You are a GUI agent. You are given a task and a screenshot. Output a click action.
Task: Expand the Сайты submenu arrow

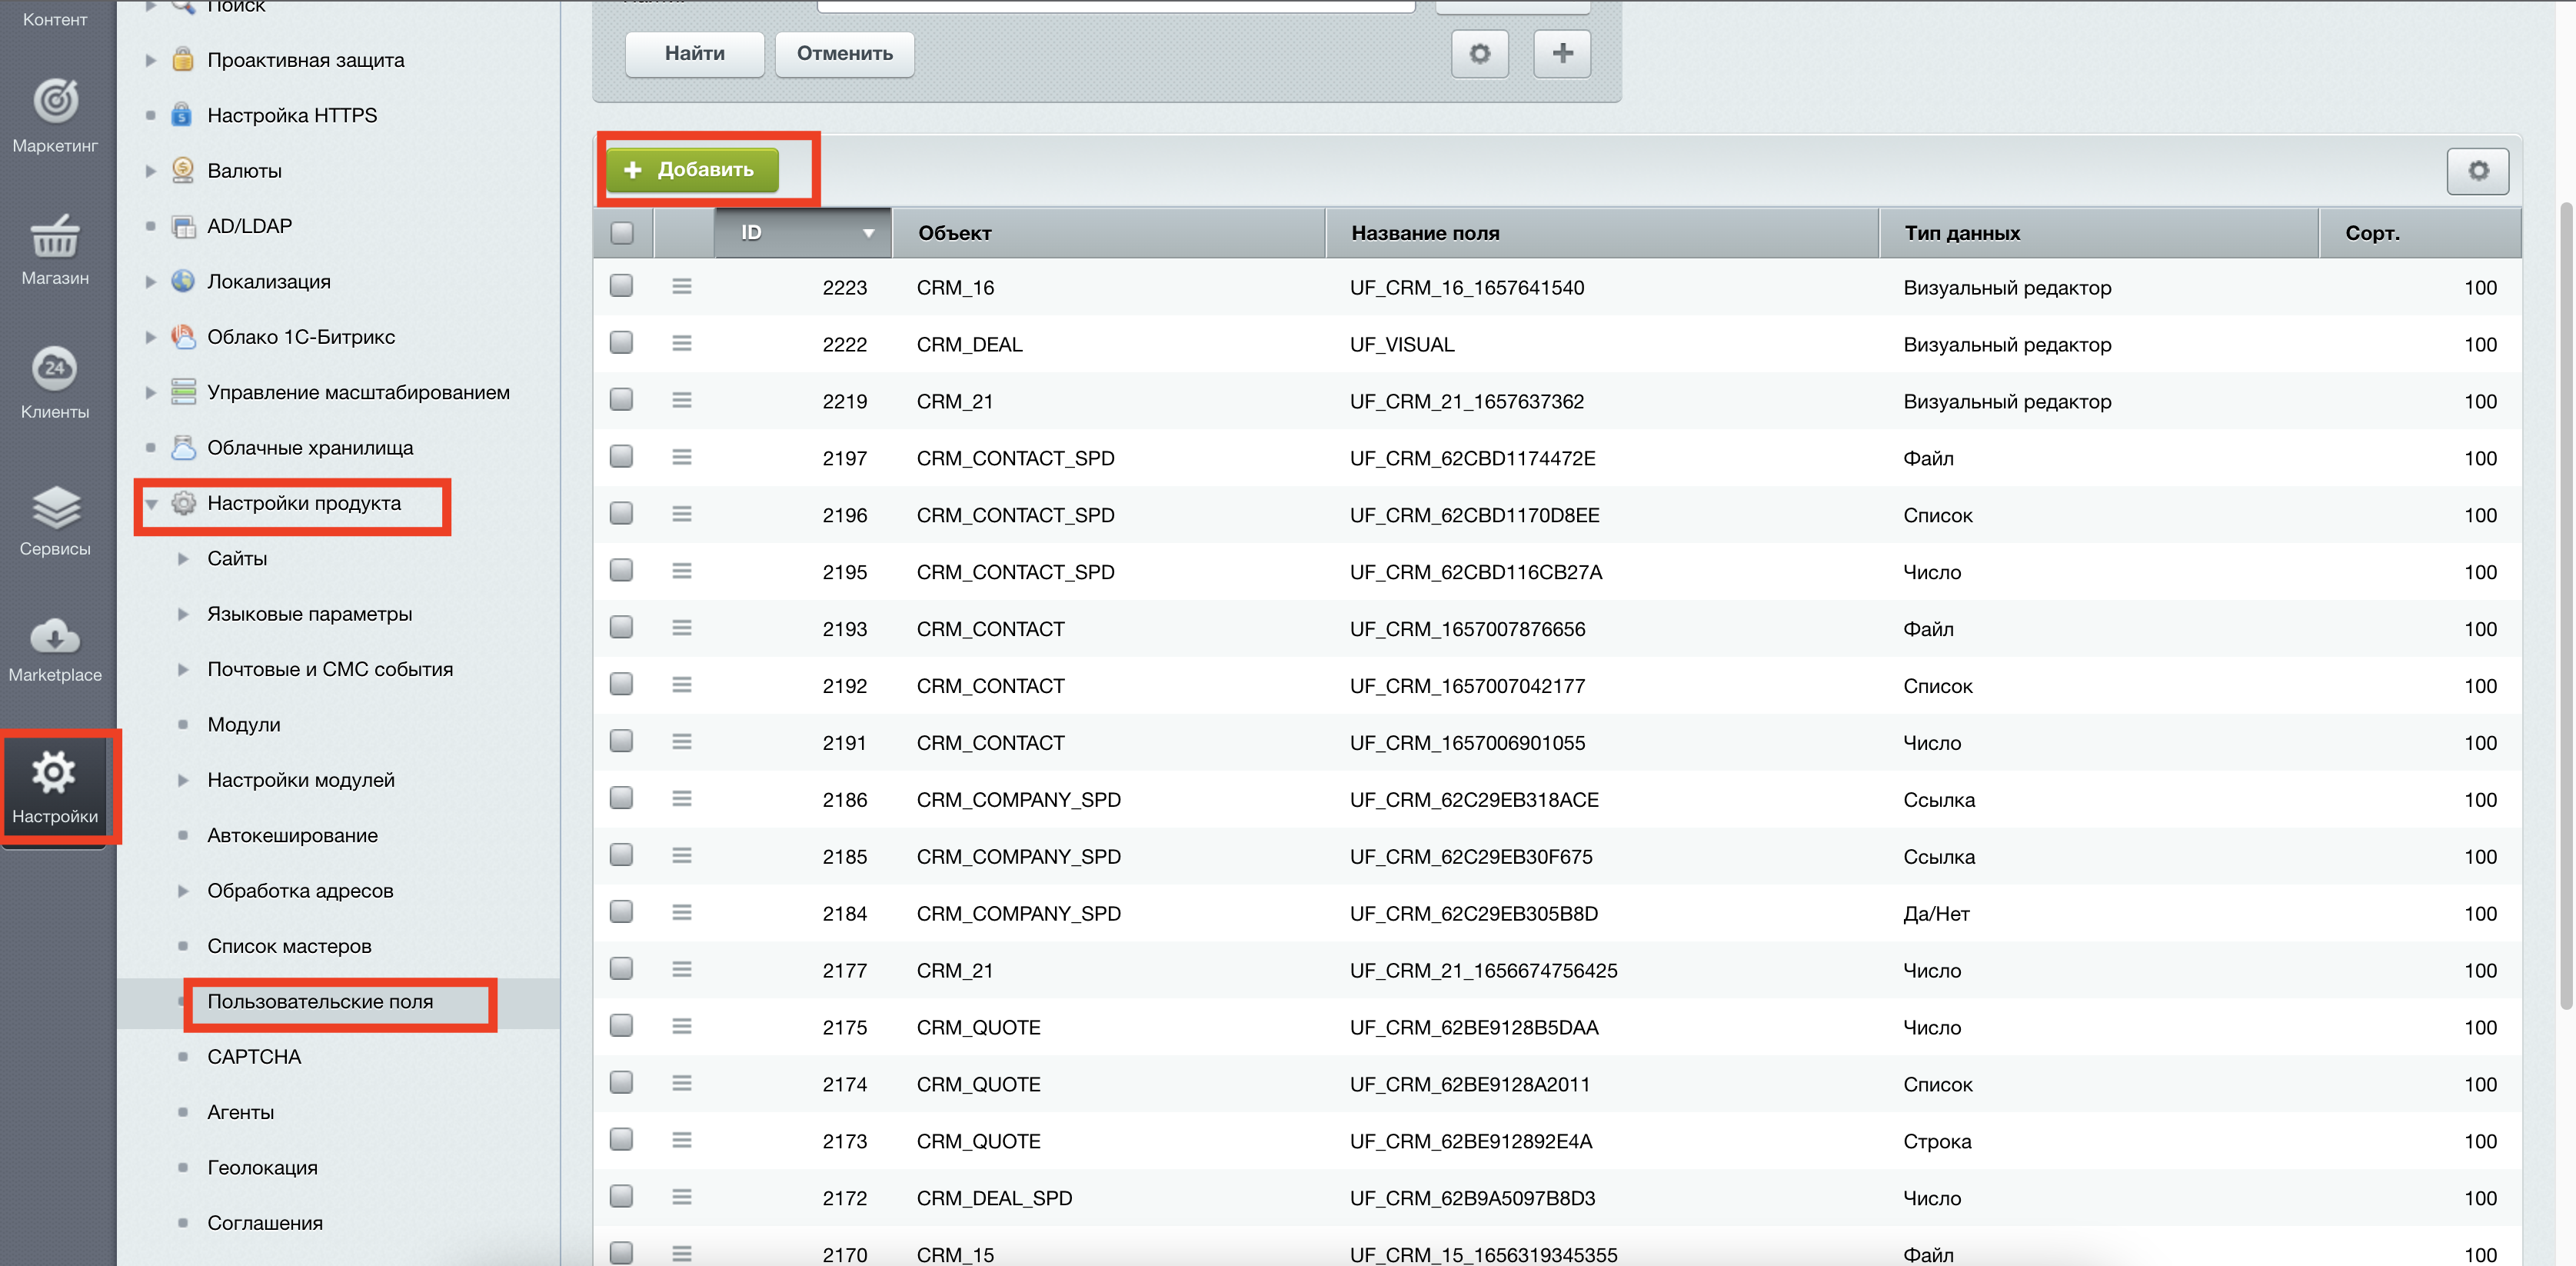tap(183, 559)
